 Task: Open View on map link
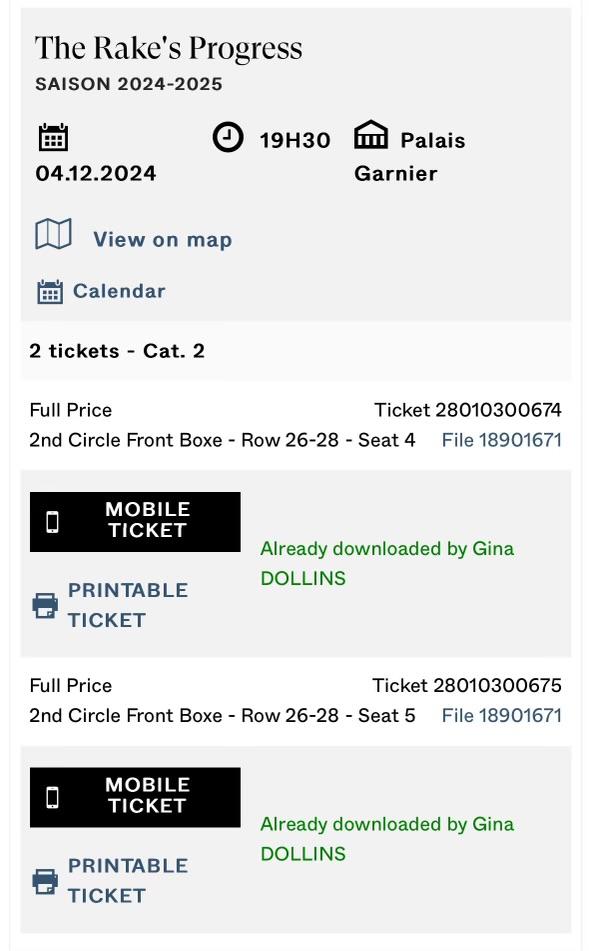[163, 240]
